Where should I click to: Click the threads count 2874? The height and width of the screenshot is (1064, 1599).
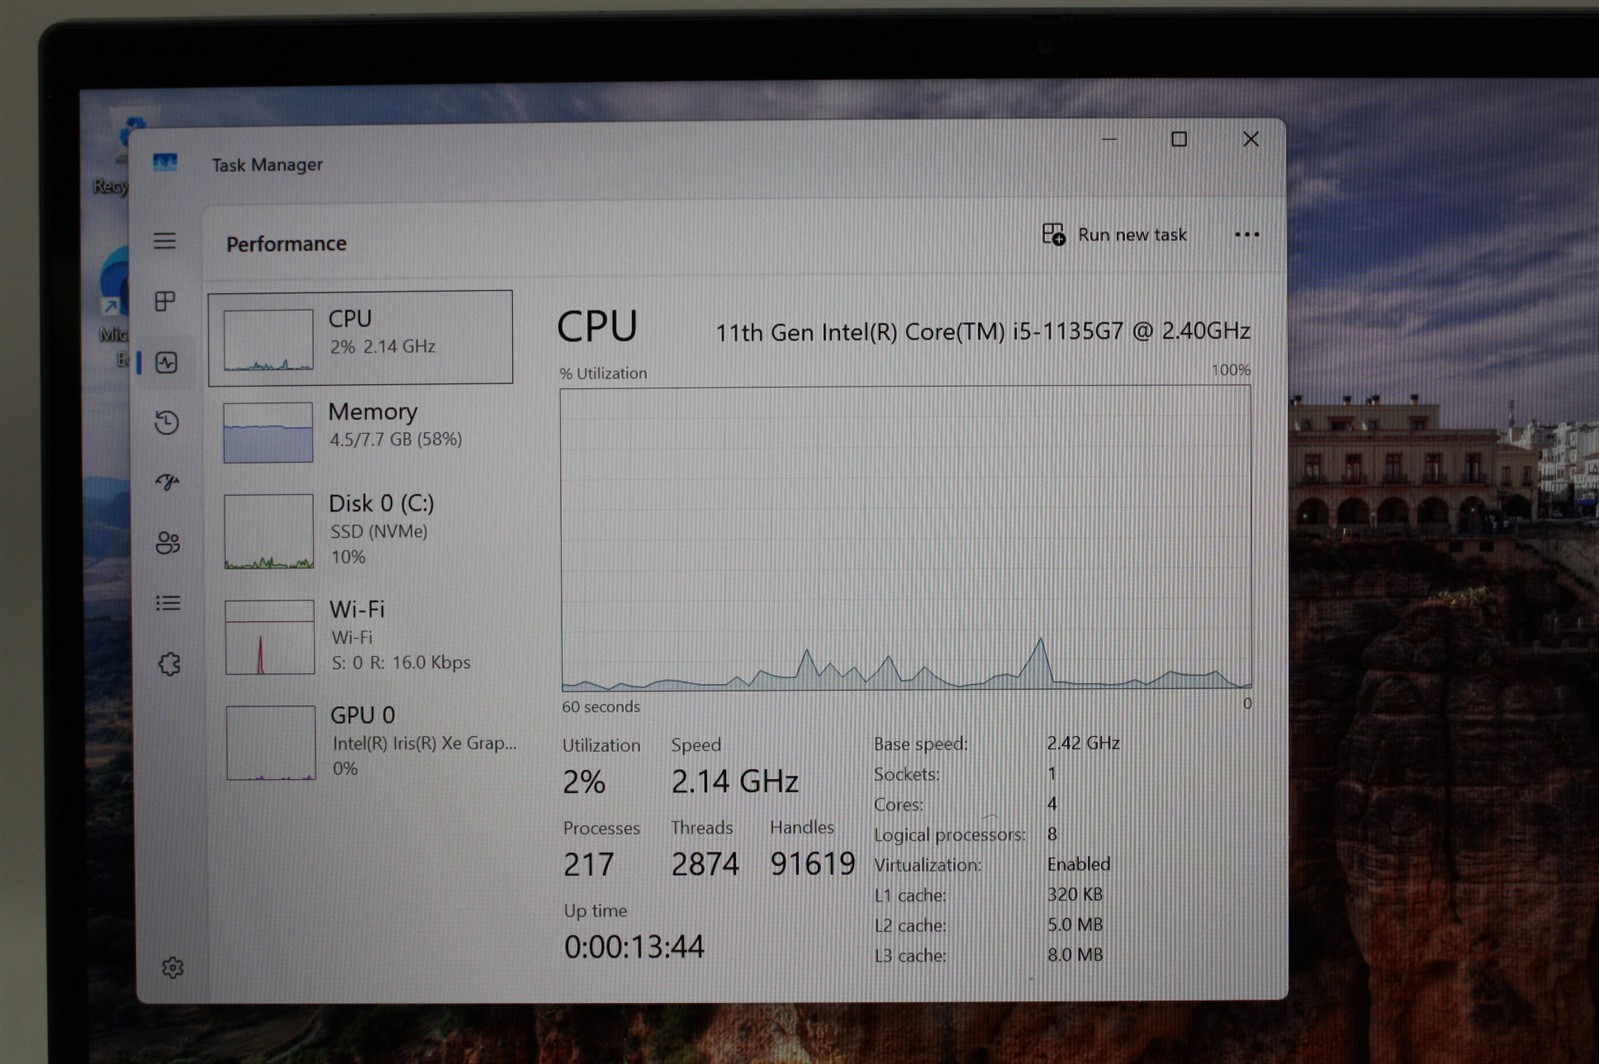click(705, 864)
